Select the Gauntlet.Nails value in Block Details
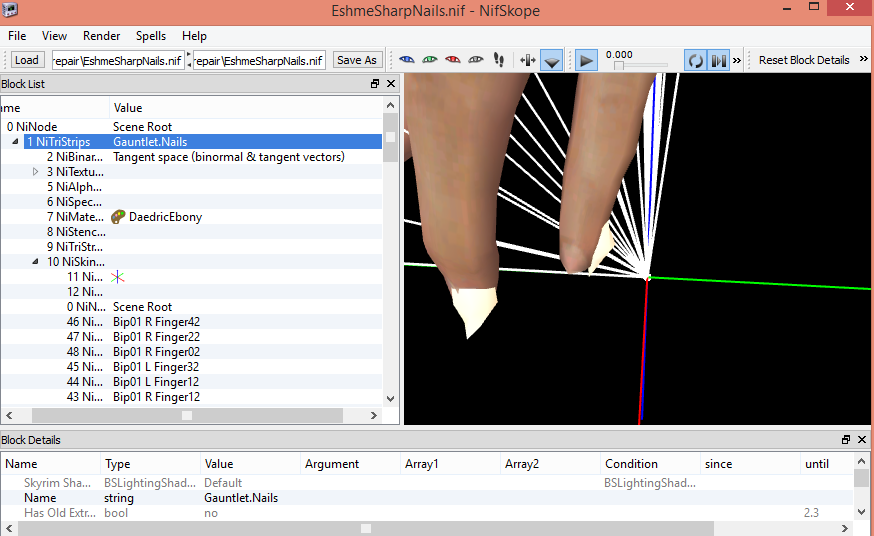 241,498
